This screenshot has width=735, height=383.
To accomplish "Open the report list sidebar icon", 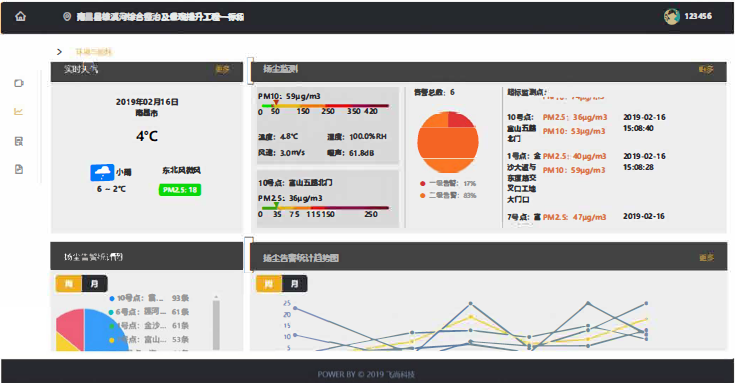I will 19,141.
